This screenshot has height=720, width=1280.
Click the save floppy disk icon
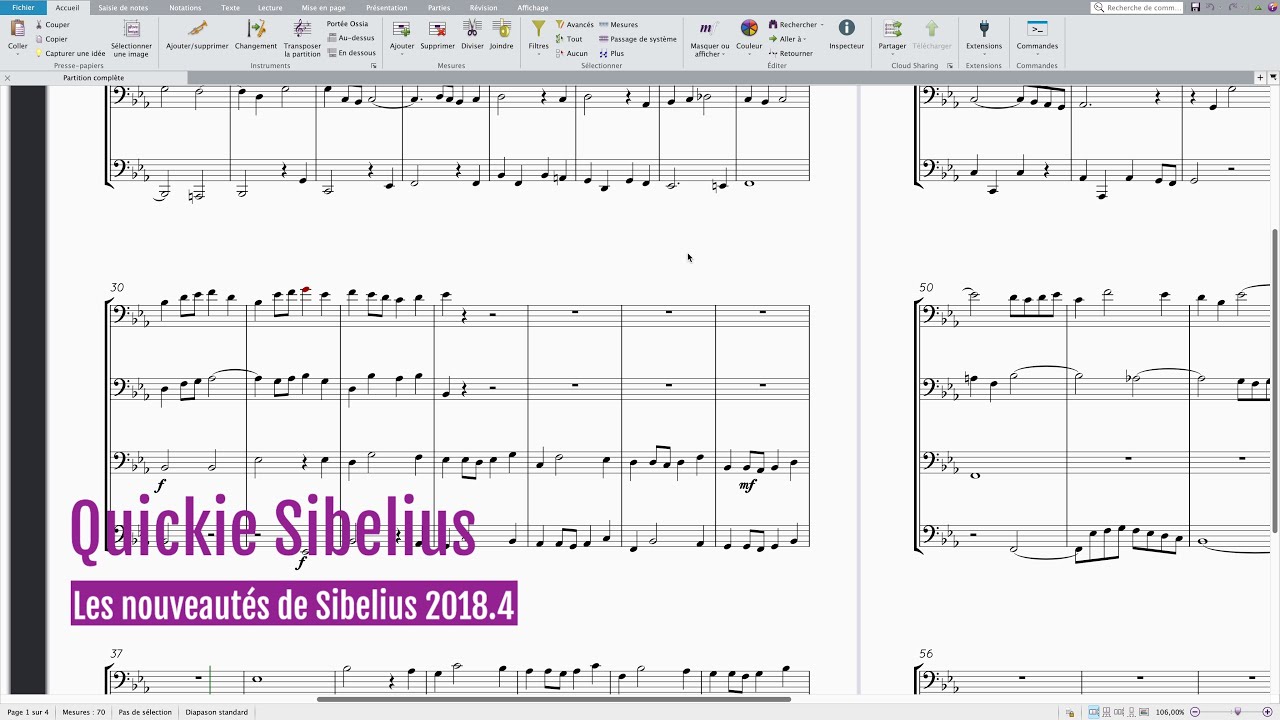click(x=1195, y=7)
